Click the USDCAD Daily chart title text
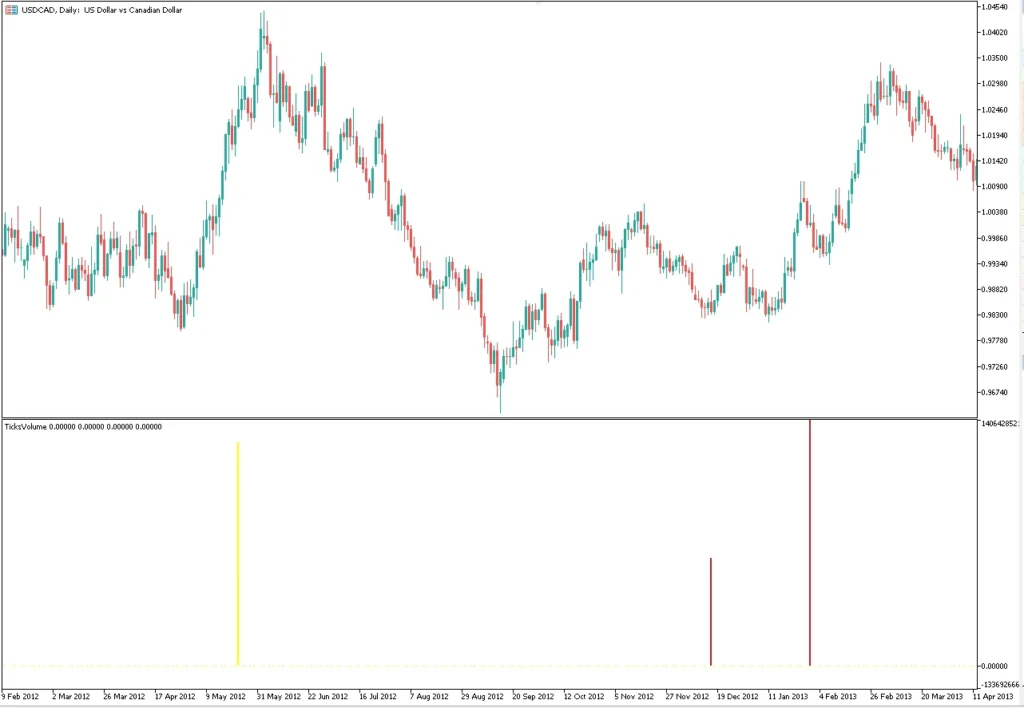Screen dimensions: 1024x708 (x=101, y=10)
